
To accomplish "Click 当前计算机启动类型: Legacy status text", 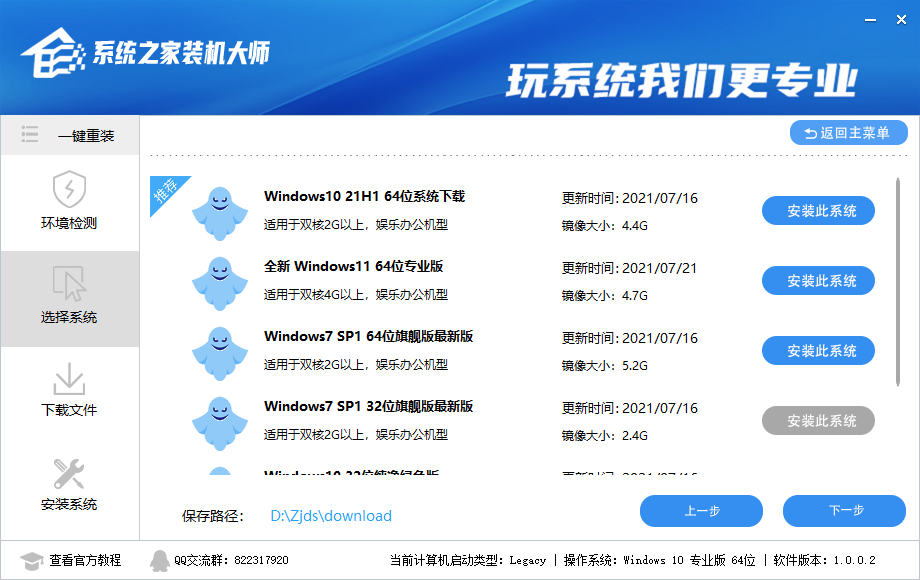I will (468, 560).
